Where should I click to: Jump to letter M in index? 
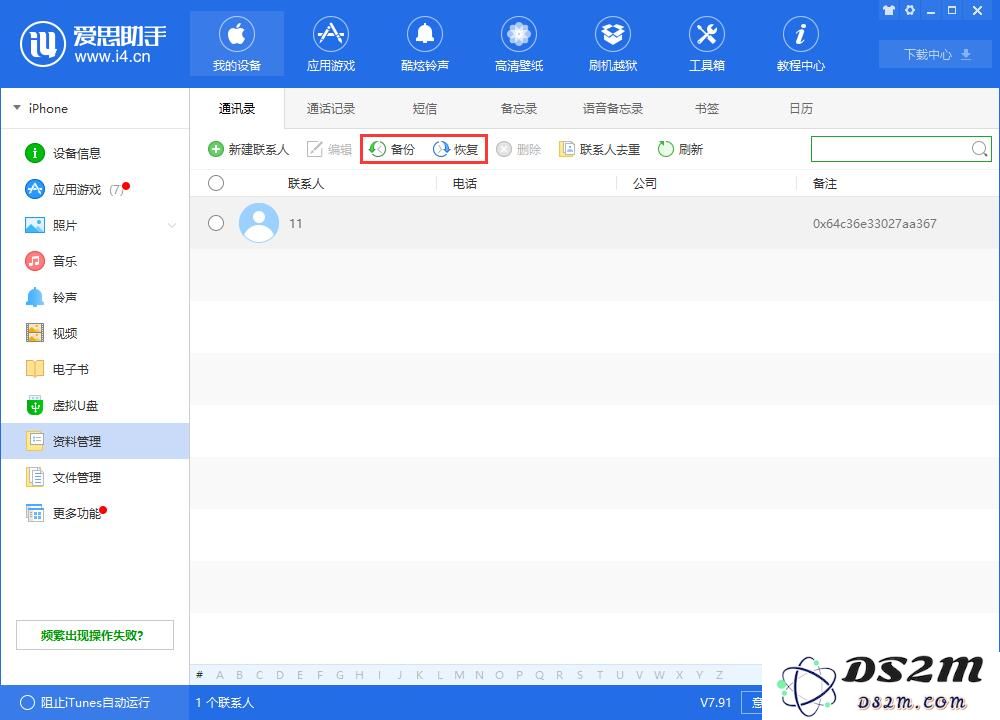pos(459,675)
